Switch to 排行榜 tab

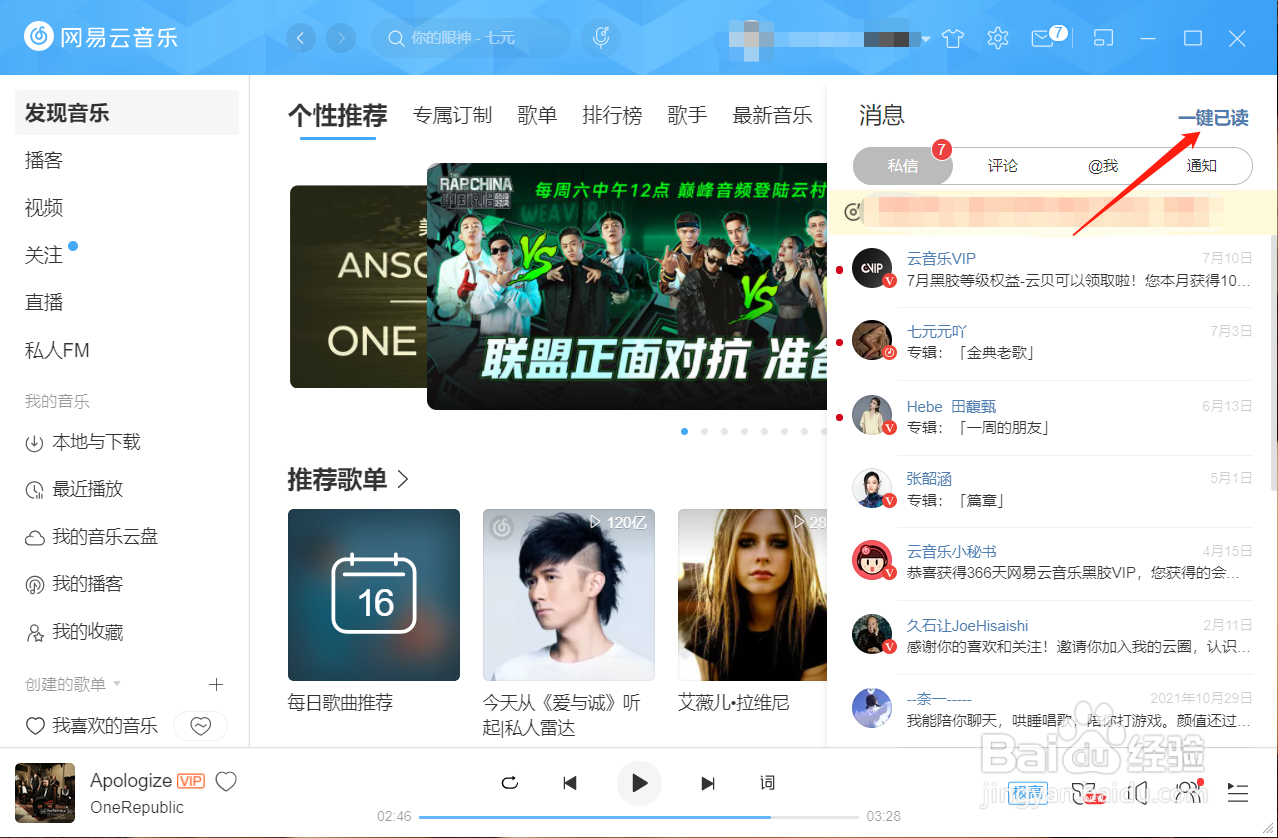coord(612,115)
